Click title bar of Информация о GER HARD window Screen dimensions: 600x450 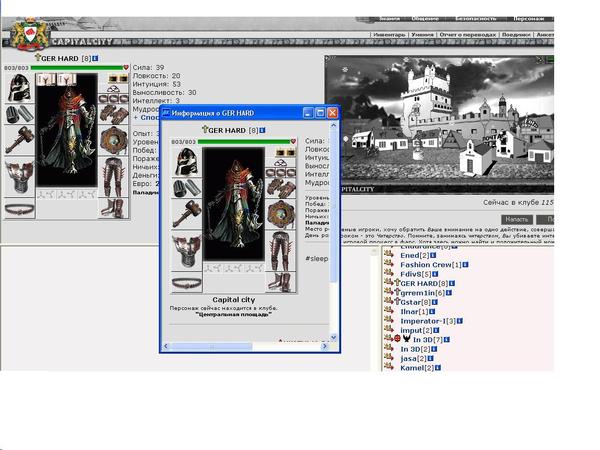(x=232, y=113)
